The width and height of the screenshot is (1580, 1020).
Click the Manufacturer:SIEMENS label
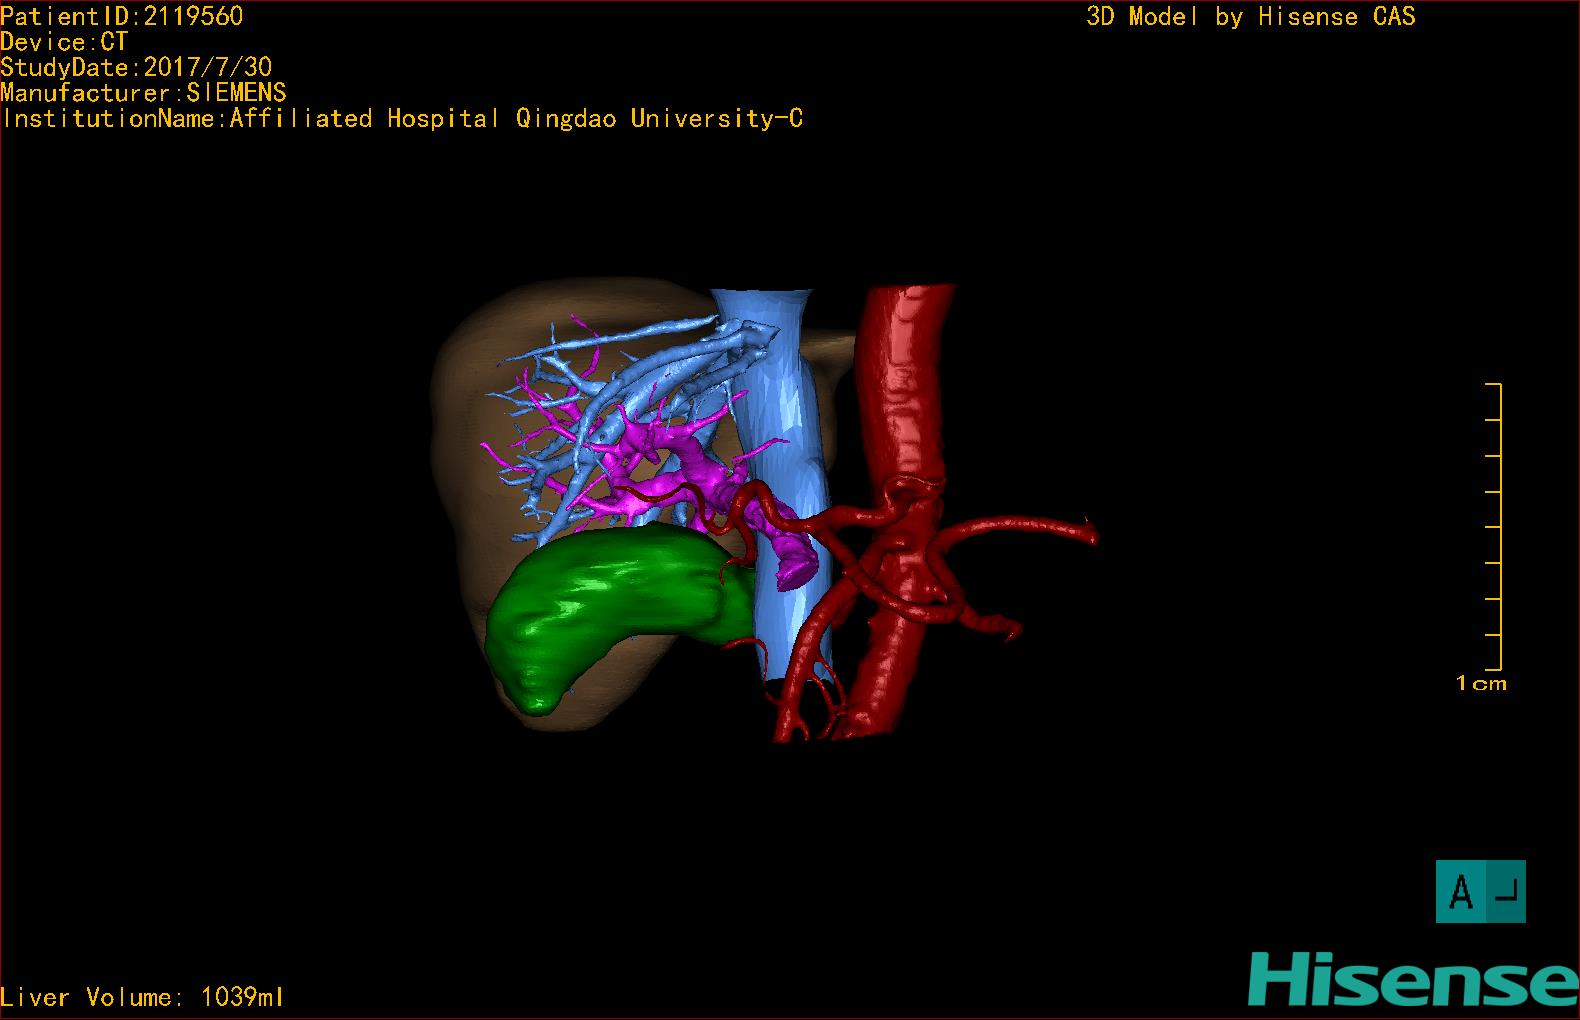point(143,93)
